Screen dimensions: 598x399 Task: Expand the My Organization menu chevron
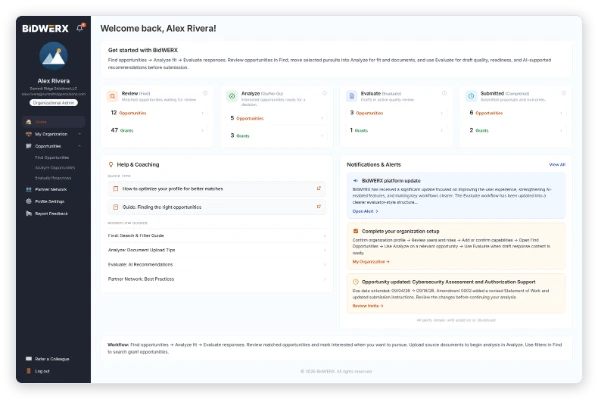point(80,134)
